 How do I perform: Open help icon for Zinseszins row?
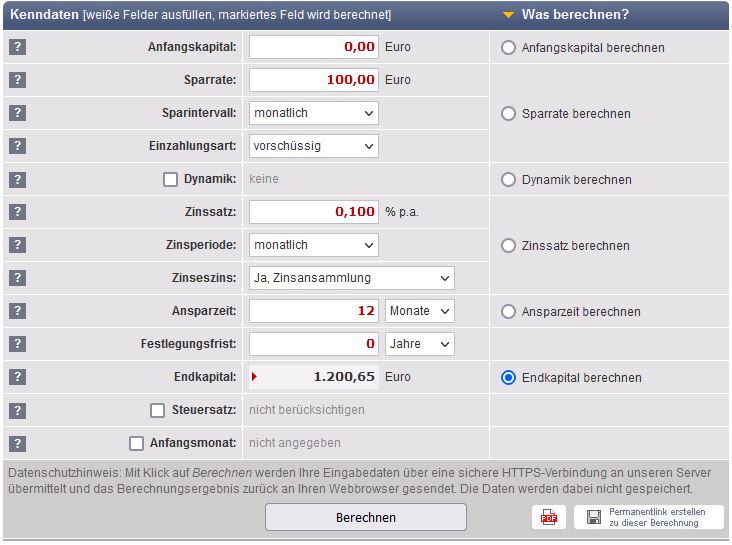[x=17, y=278]
